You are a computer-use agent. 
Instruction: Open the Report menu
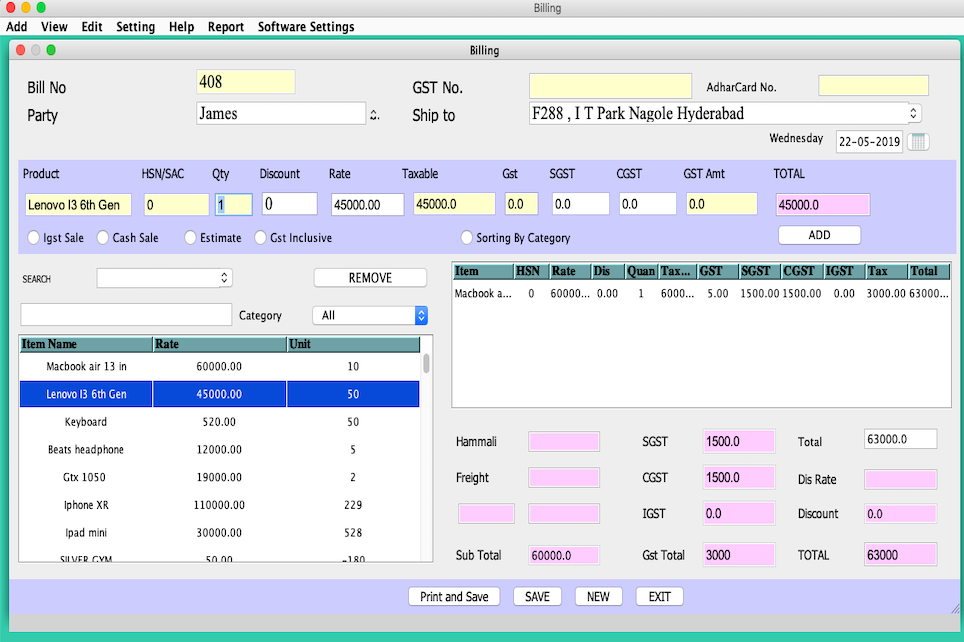click(226, 27)
